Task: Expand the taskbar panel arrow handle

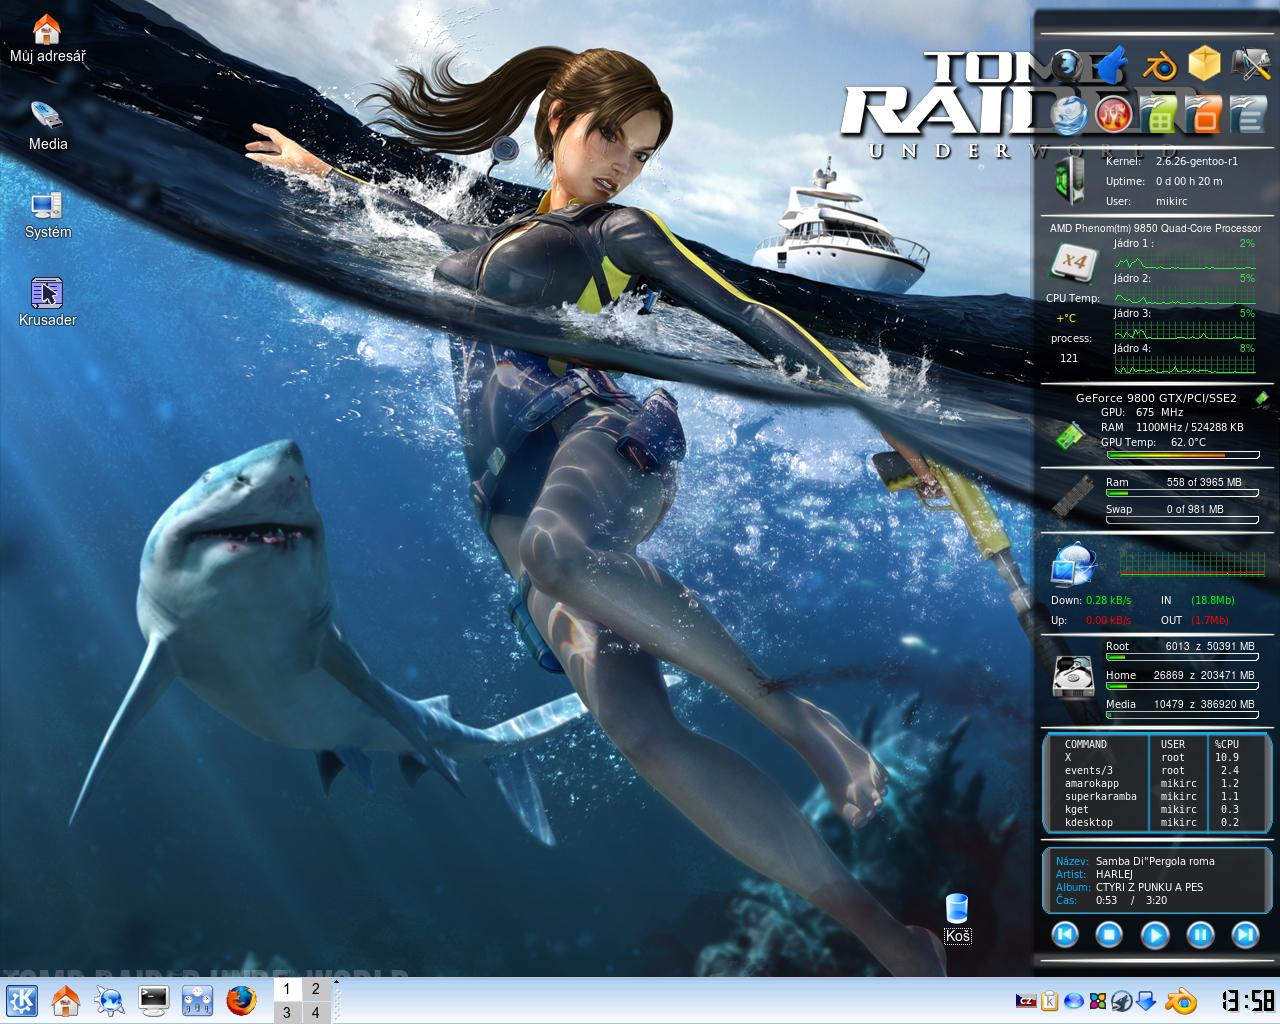Action: (336, 983)
